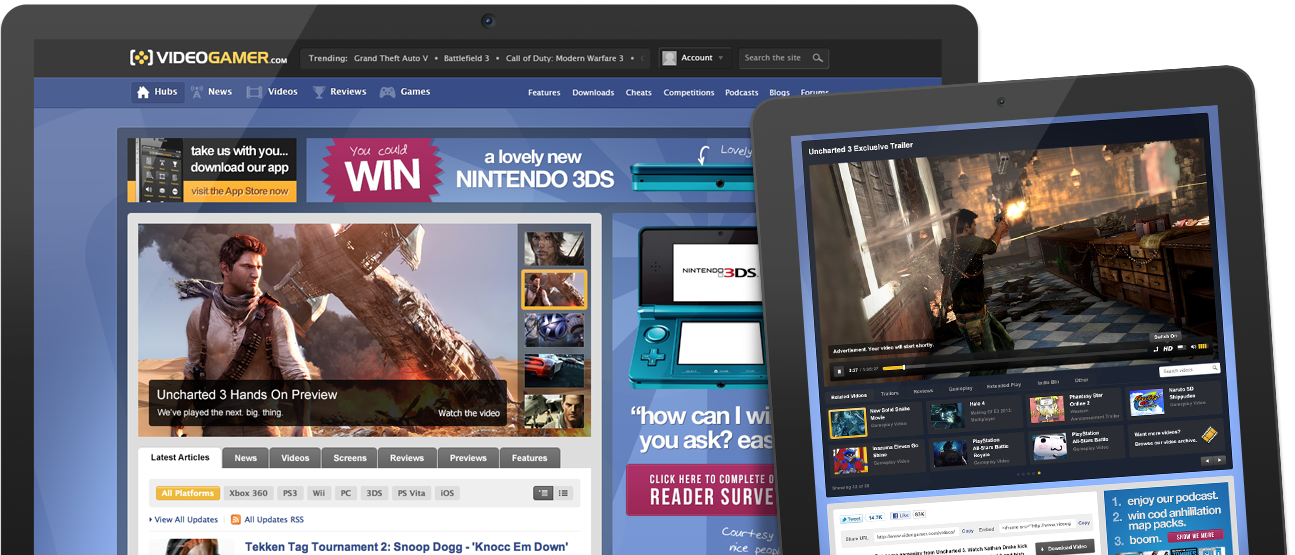This screenshot has width=1295, height=555.
Task: Open the Extended Play video tab
Action: (x=1004, y=385)
